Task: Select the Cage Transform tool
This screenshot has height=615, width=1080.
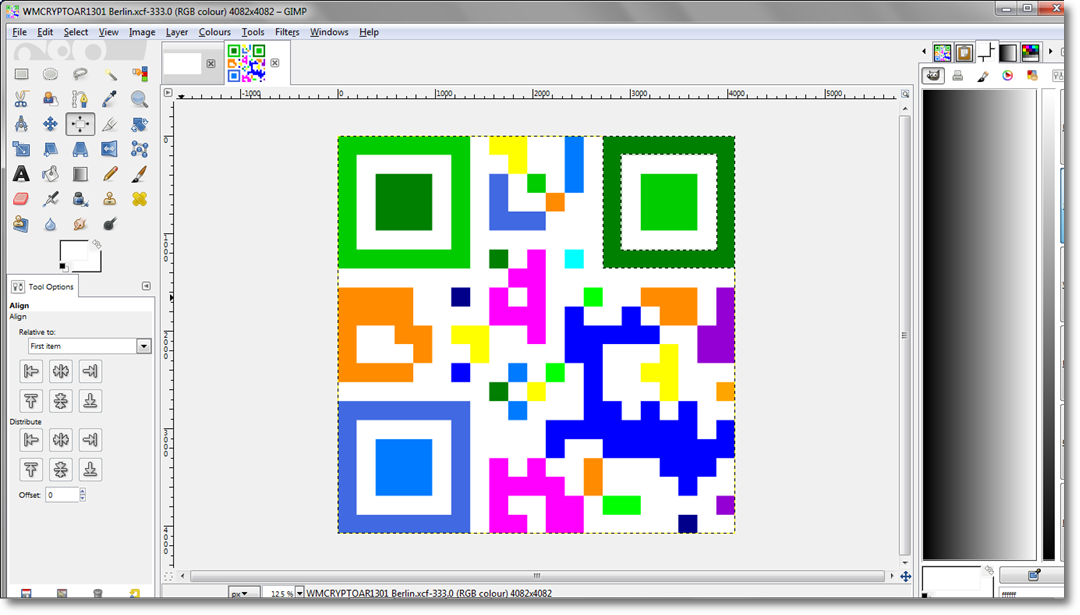Action: [x=139, y=149]
